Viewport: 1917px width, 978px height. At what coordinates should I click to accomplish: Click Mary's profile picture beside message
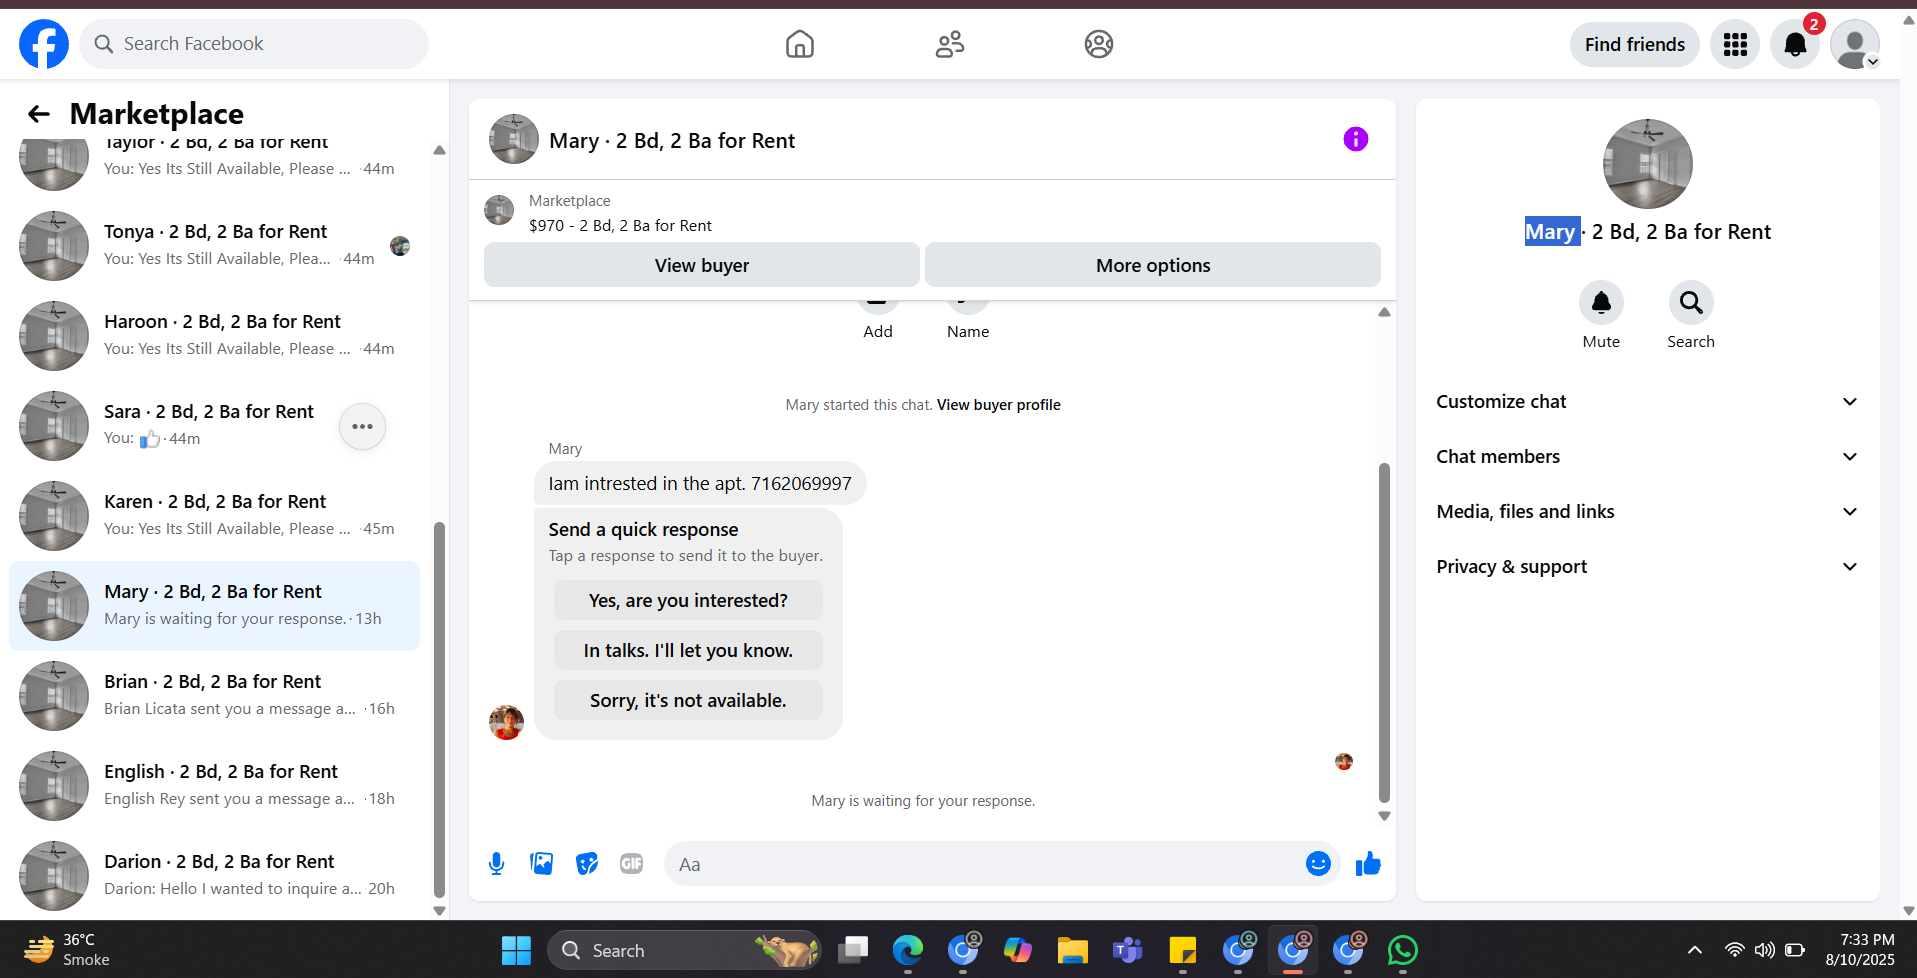point(506,722)
